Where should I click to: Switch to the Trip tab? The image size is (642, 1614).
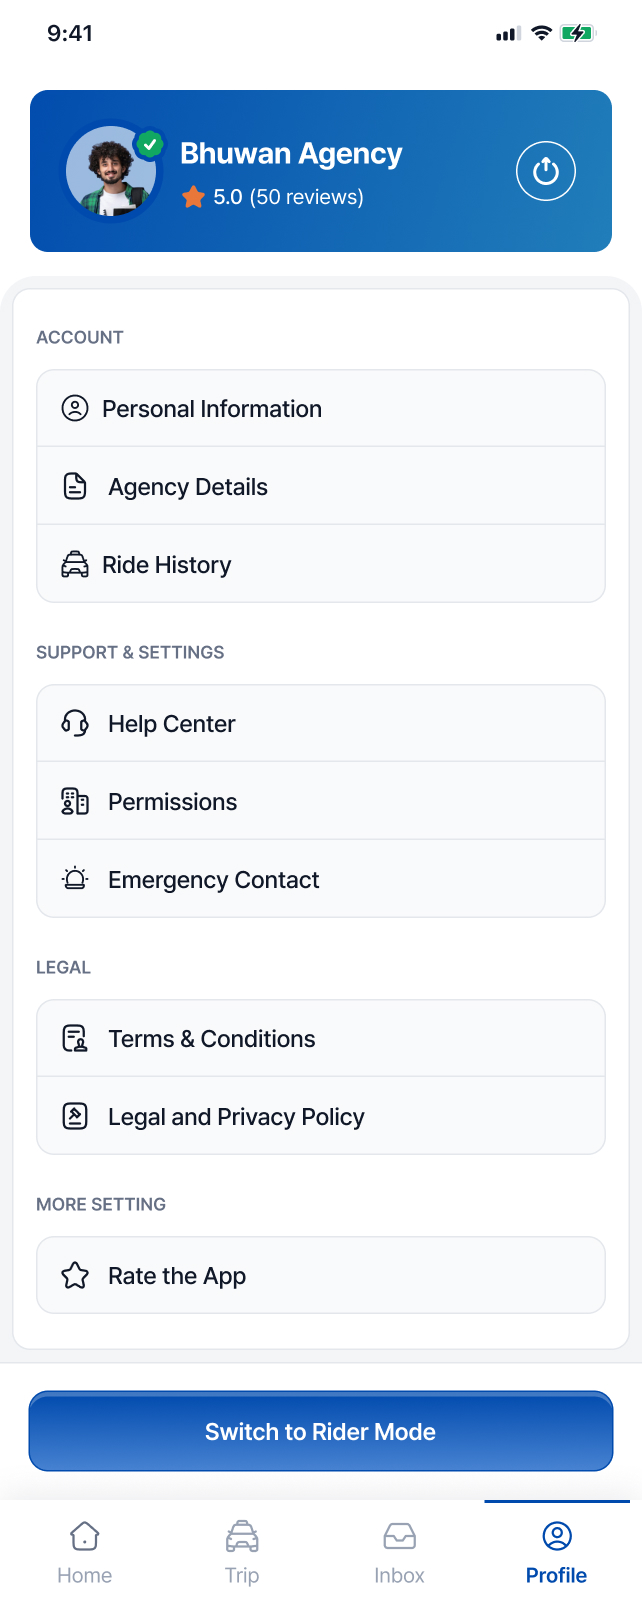(242, 1553)
